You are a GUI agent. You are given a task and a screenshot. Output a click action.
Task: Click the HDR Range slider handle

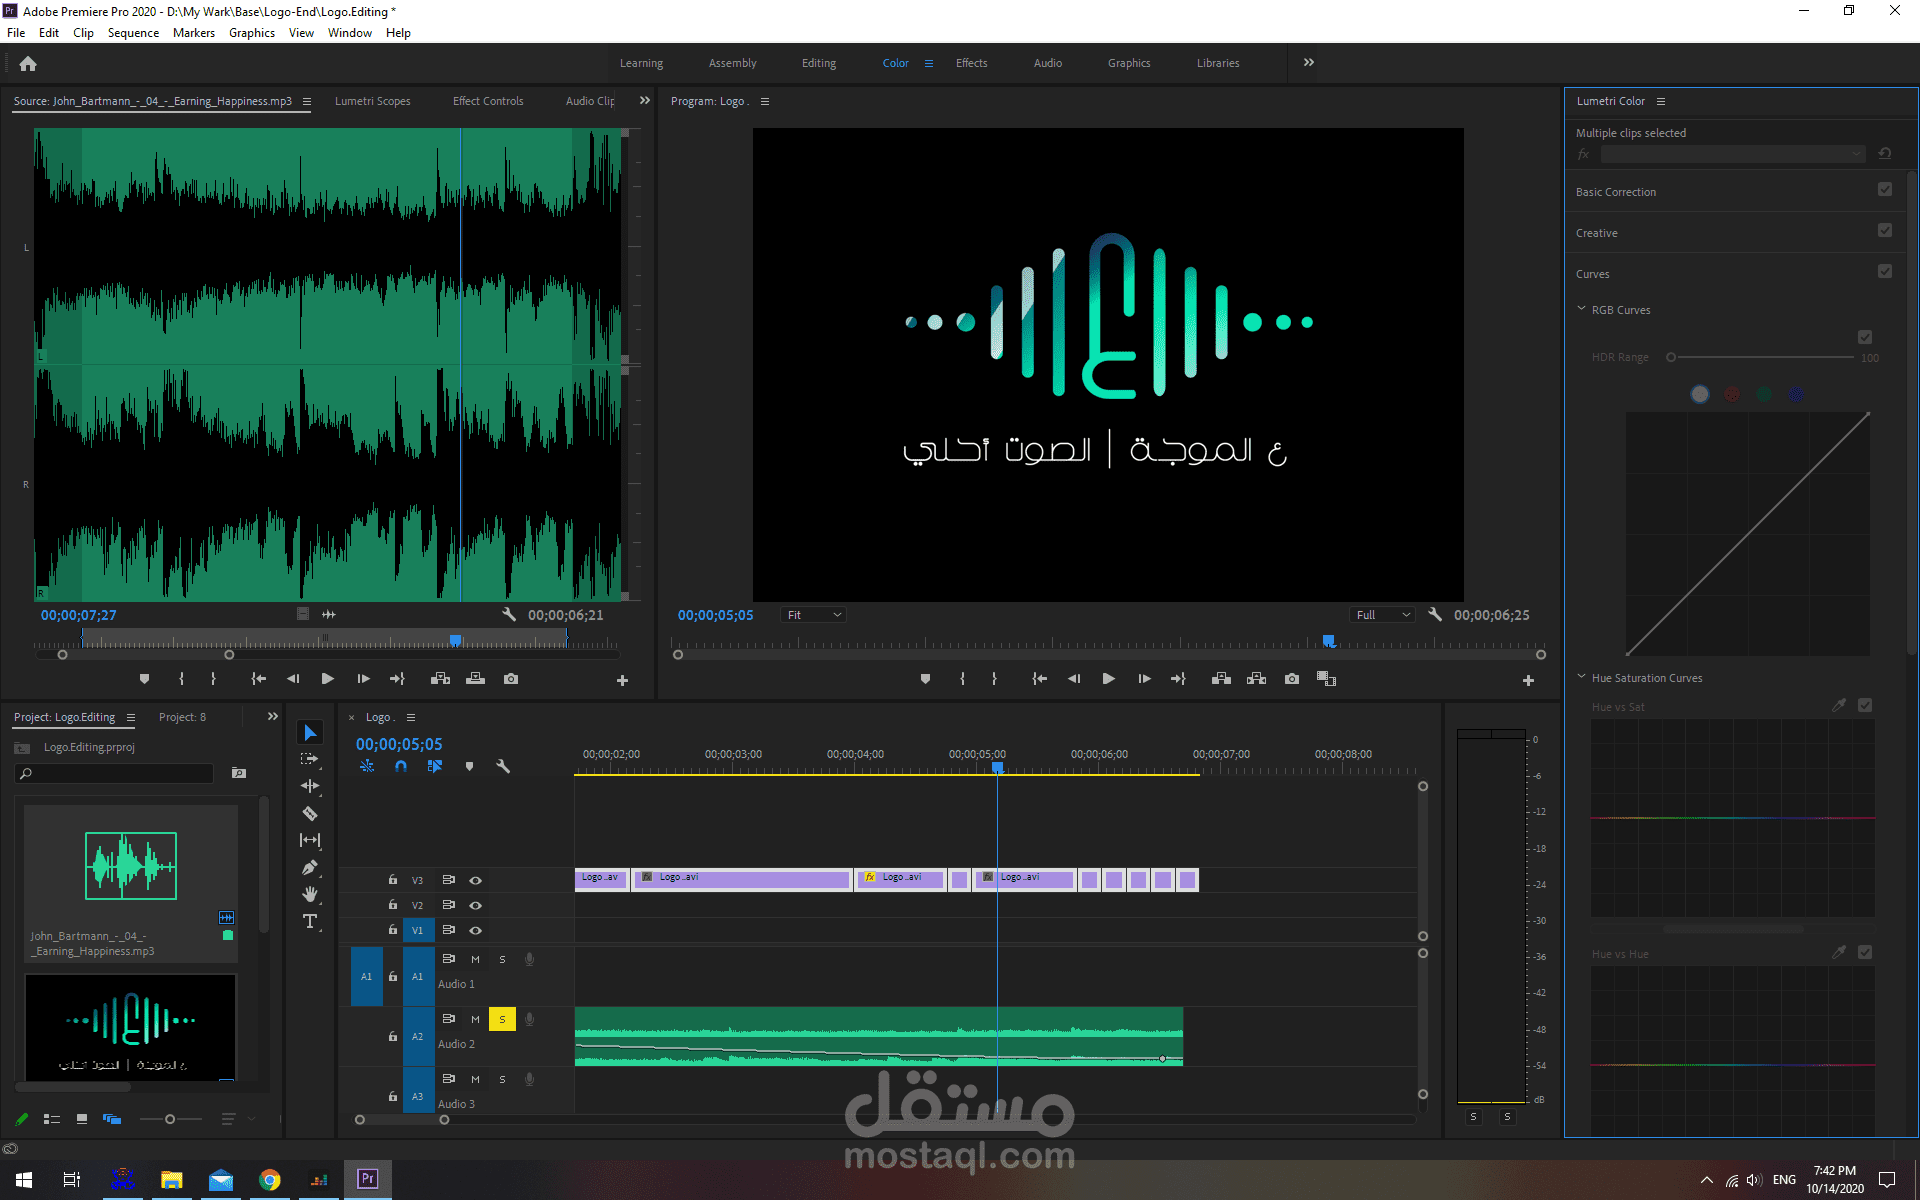(x=1673, y=357)
